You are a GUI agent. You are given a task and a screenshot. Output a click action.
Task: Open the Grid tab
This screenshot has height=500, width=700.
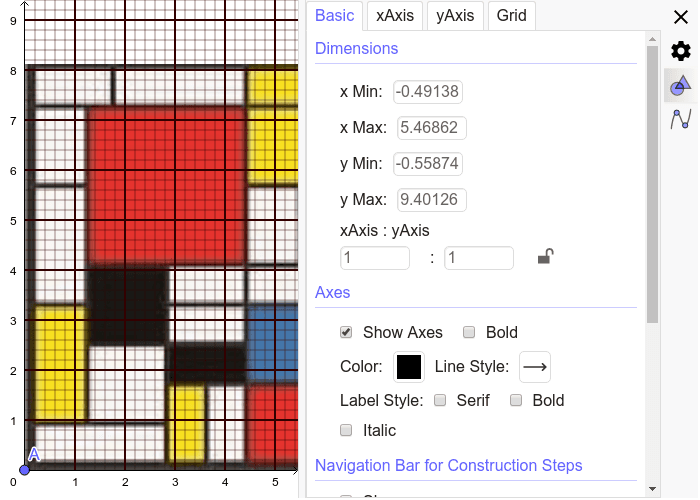coord(512,16)
